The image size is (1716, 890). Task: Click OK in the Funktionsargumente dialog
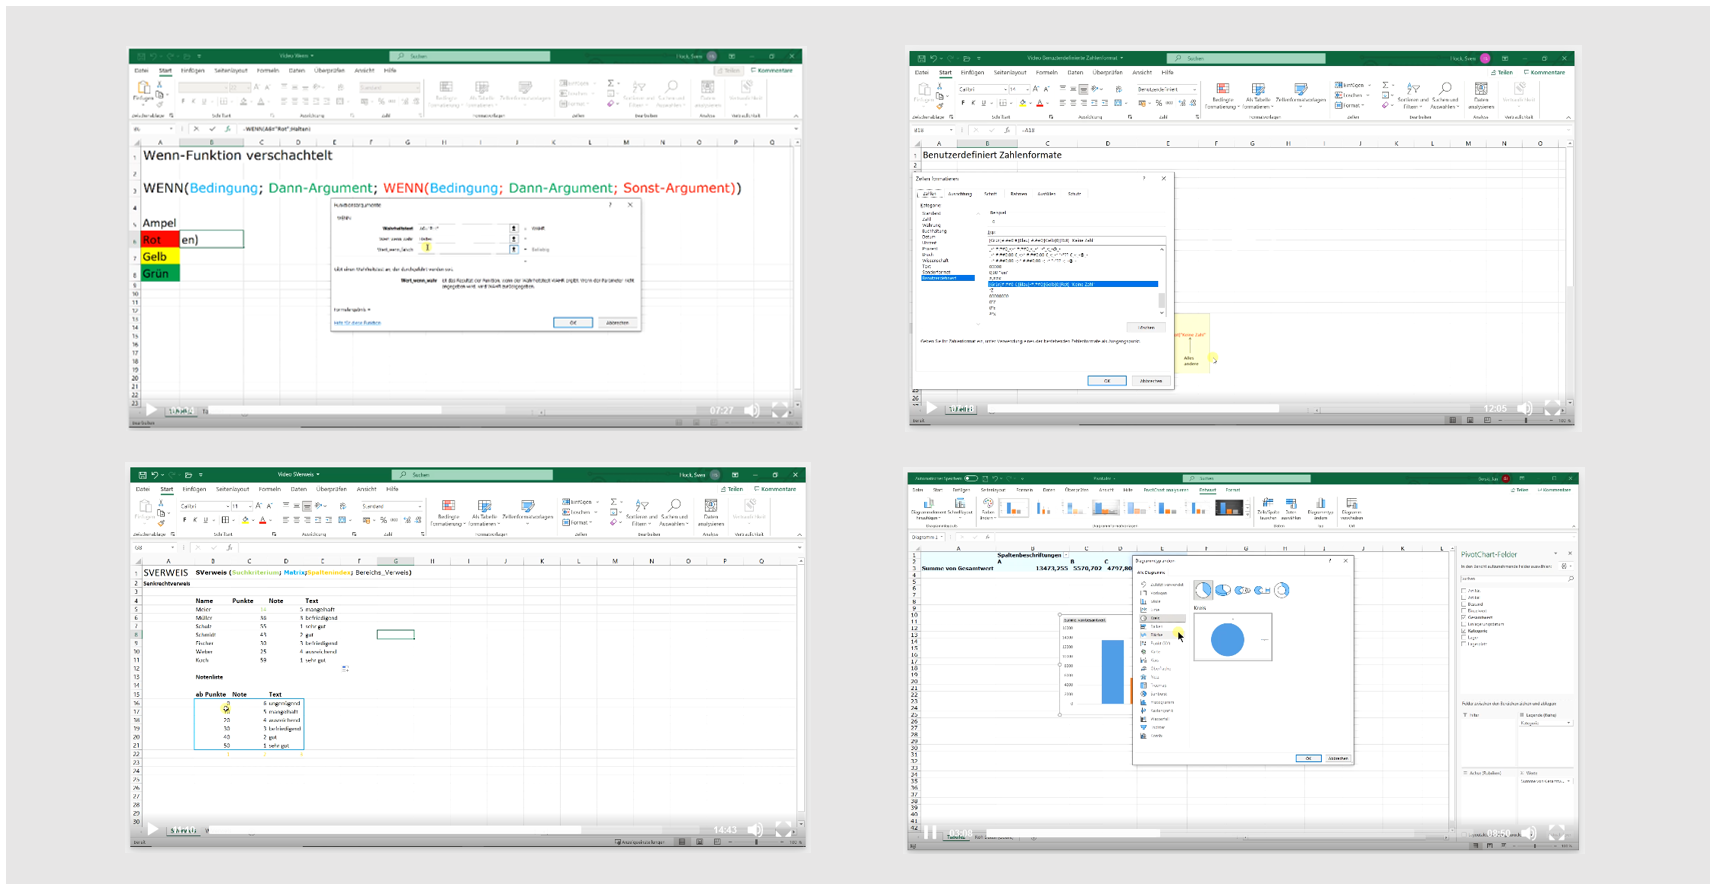click(x=573, y=323)
